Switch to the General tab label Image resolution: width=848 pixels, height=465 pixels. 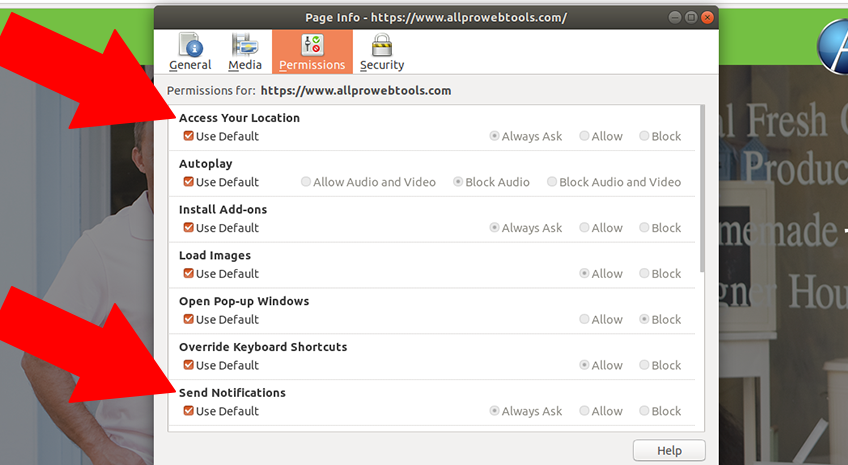point(190,65)
